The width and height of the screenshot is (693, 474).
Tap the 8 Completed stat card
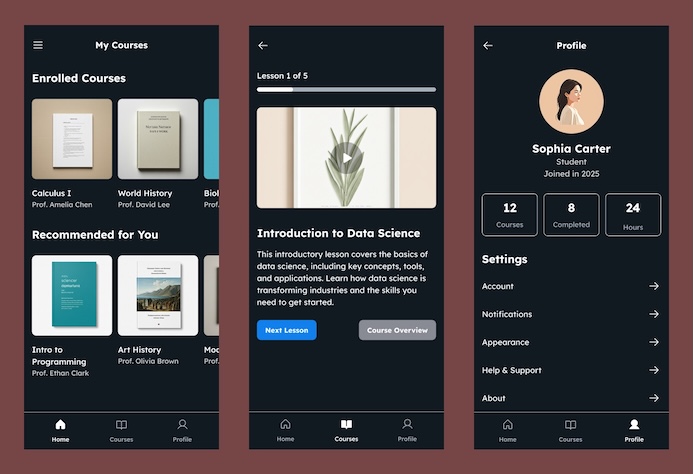click(x=571, y=214)
